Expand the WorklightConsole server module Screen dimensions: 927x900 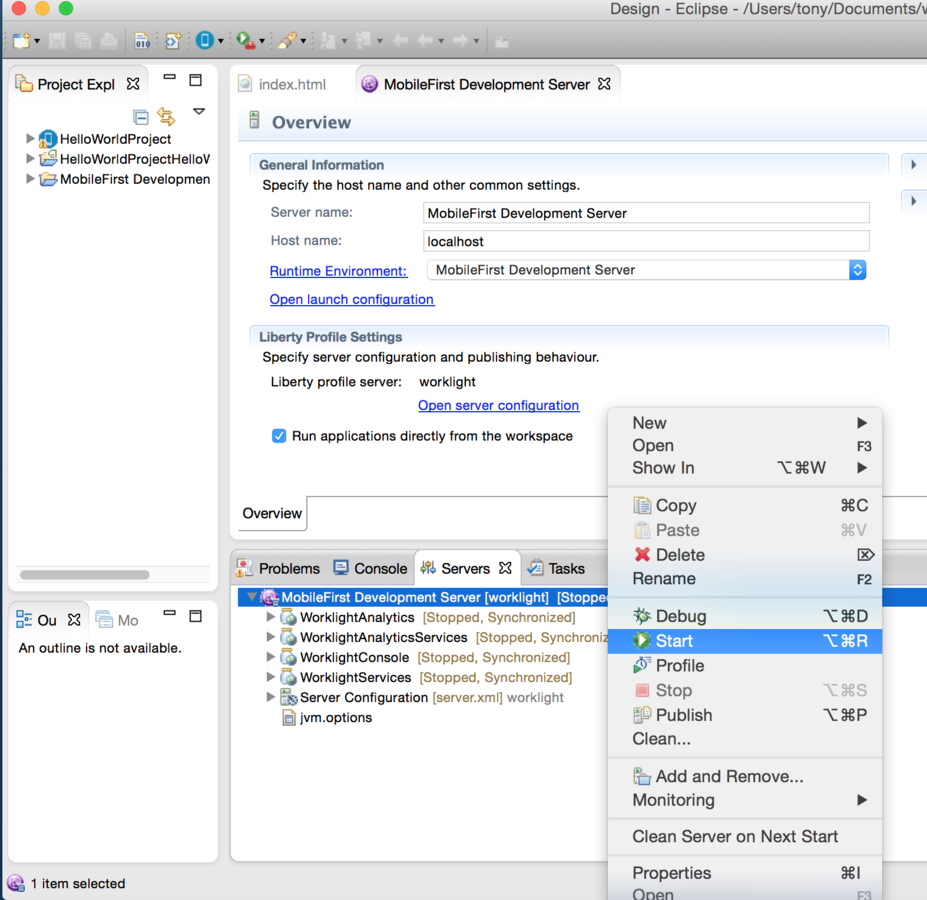[271, 657]
